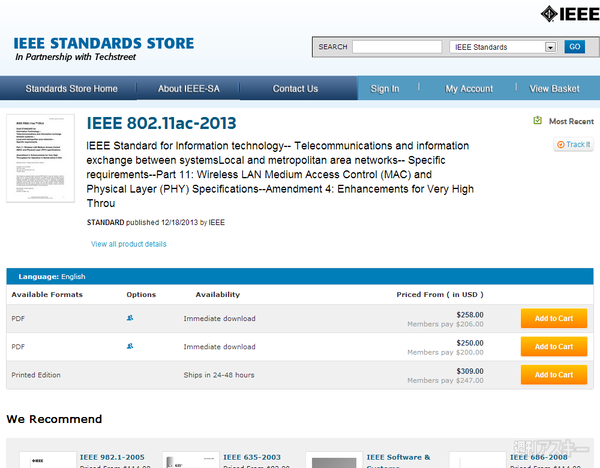The height and width of the screenshot is (468, 600).
Task: Add the $258.00 PDF to cart
Action: [x=554, y=318]
